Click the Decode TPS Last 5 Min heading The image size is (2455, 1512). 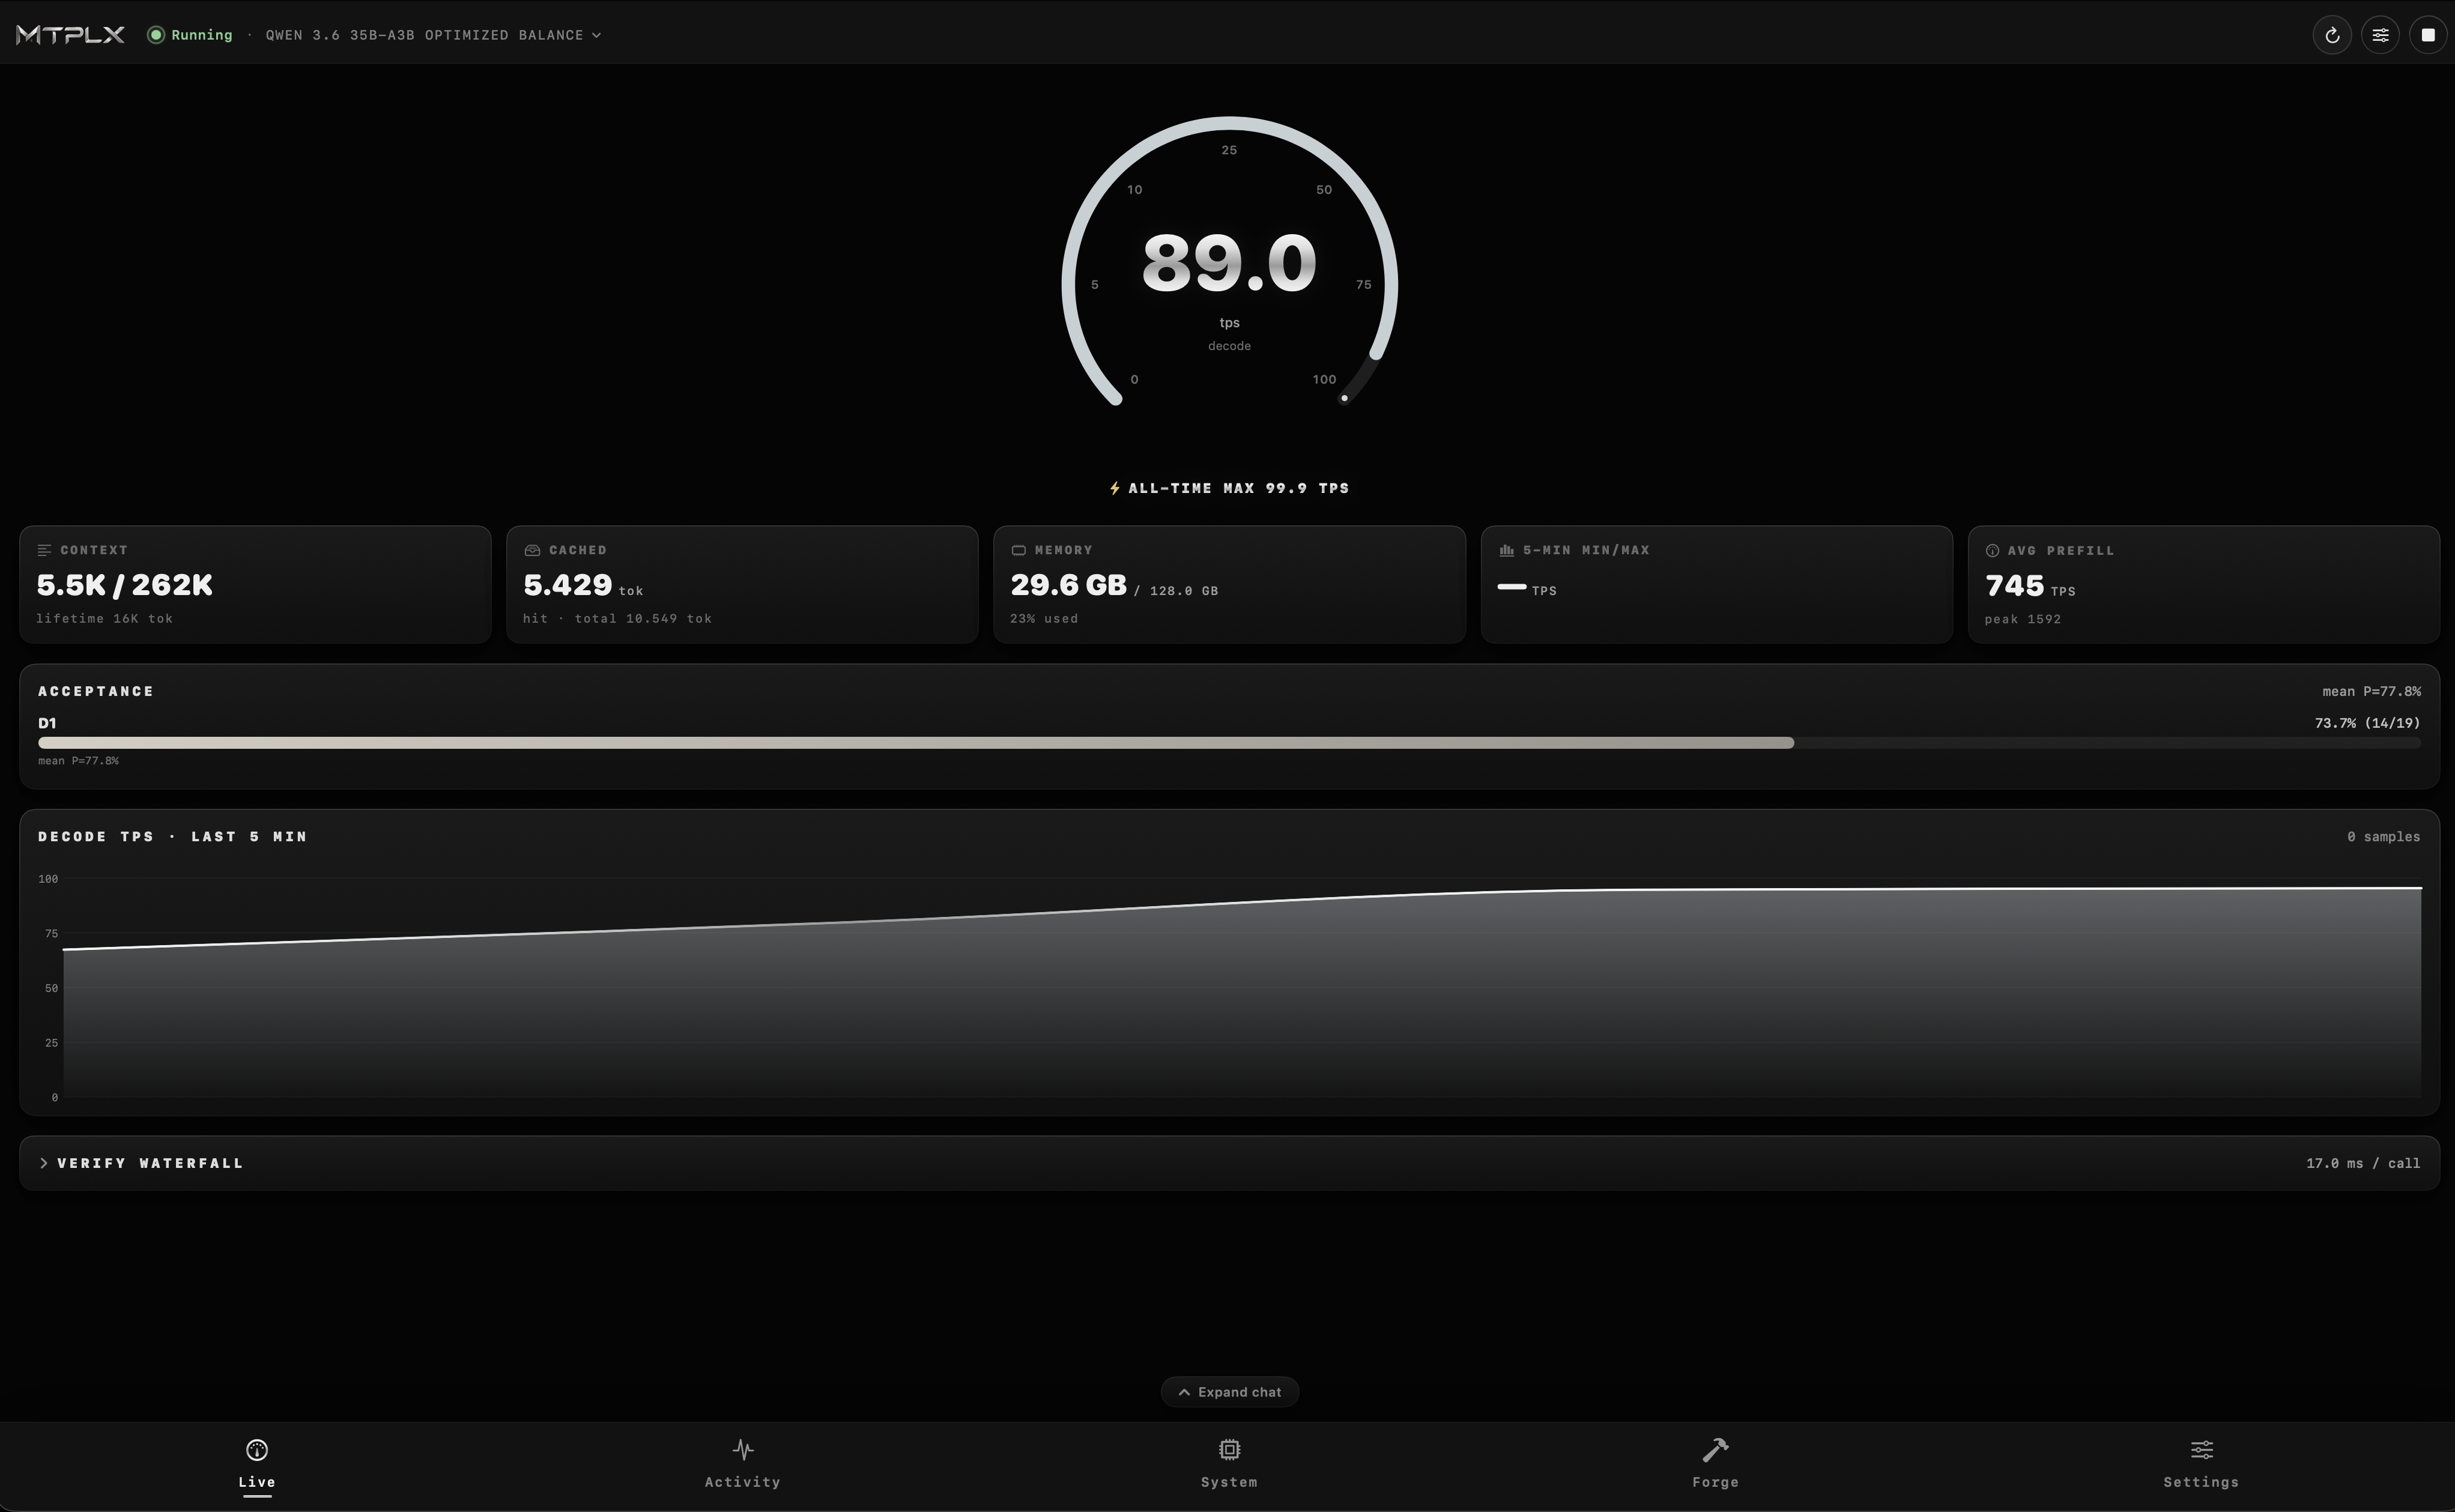pyautogui.click(x=172, y=836)
